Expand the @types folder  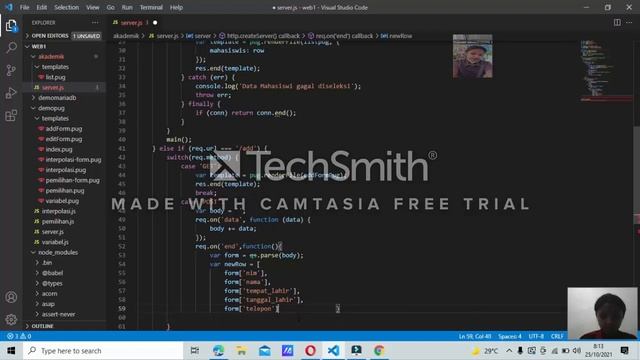tap(63, 283)
